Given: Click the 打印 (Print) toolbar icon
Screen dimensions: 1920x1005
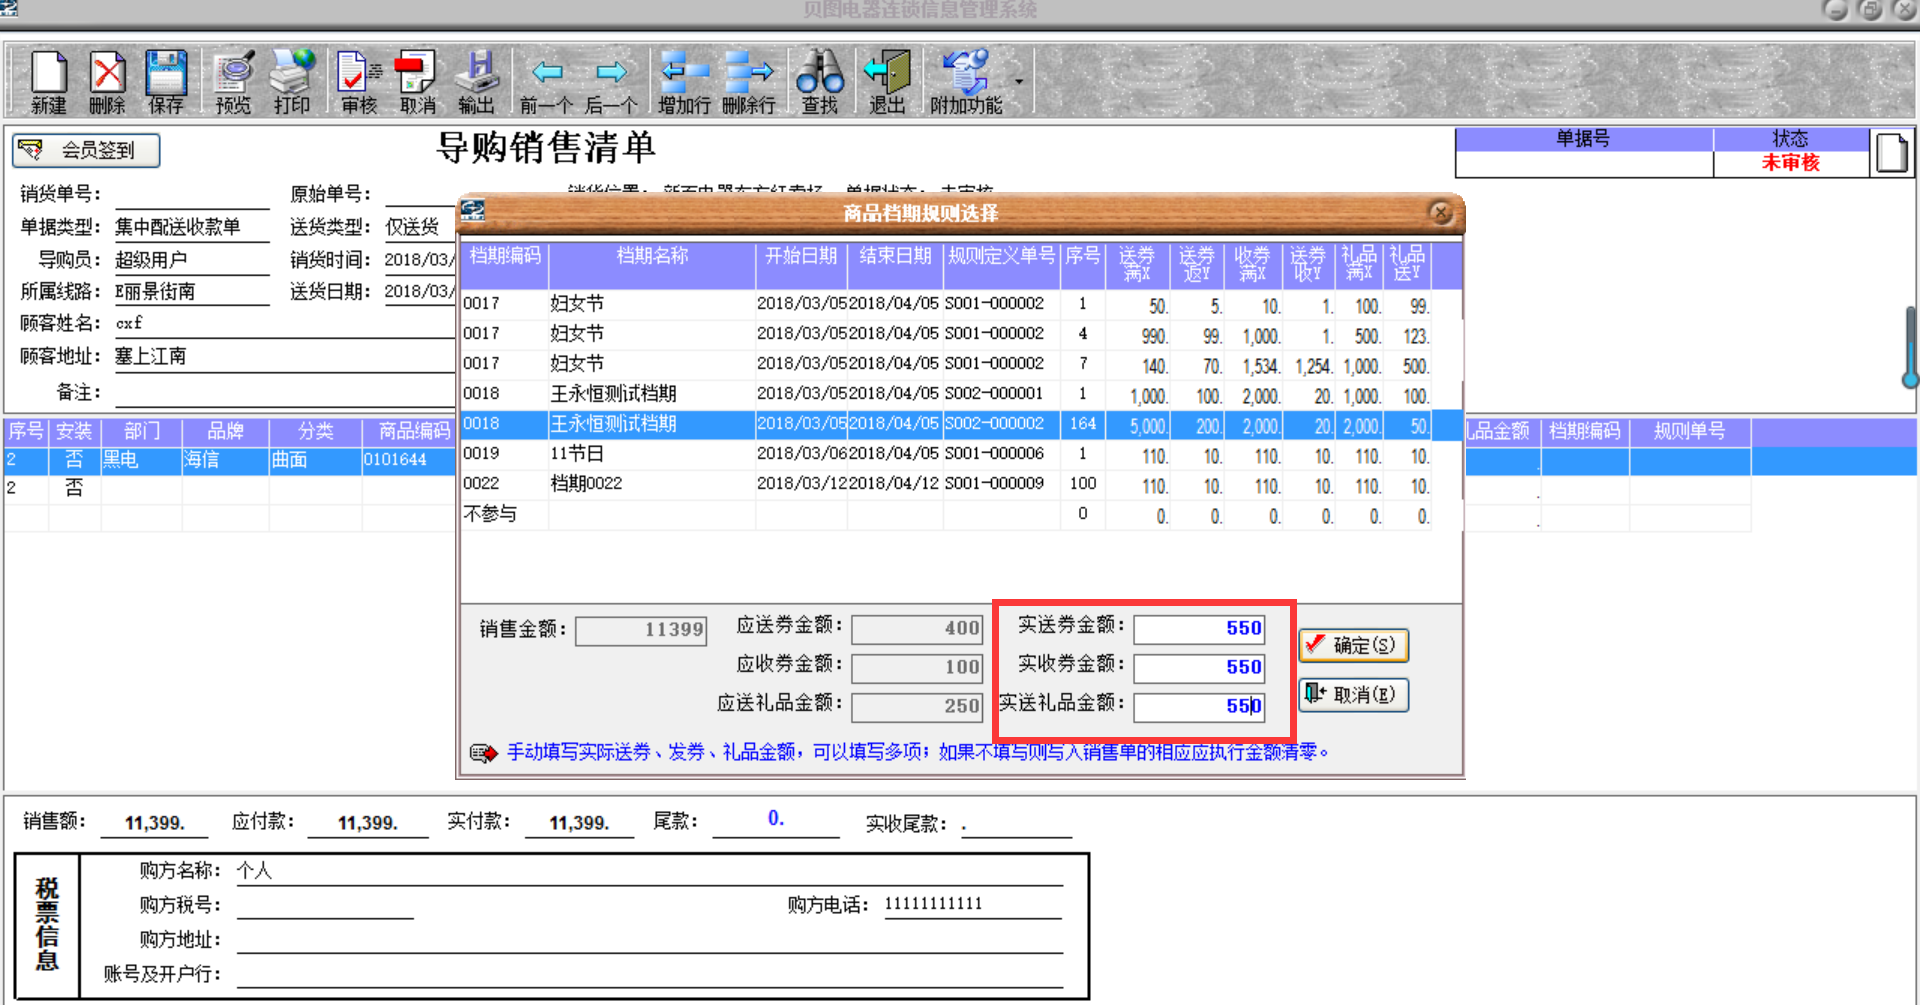Looking at the screenshot, I should tap(292, 83).
